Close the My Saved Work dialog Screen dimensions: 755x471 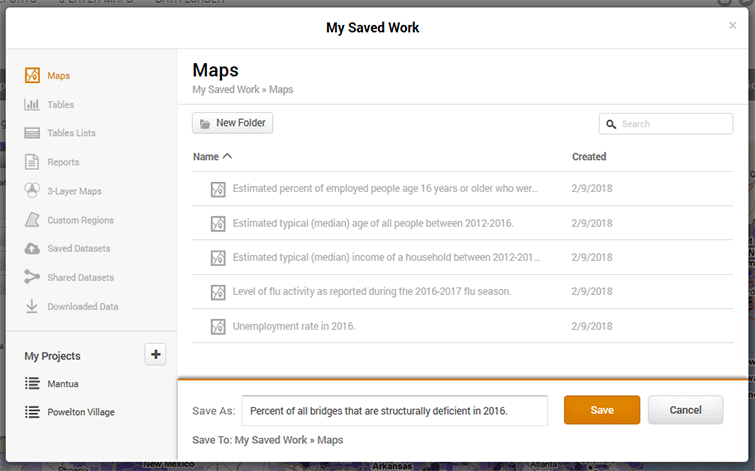(x=732, y=25)
